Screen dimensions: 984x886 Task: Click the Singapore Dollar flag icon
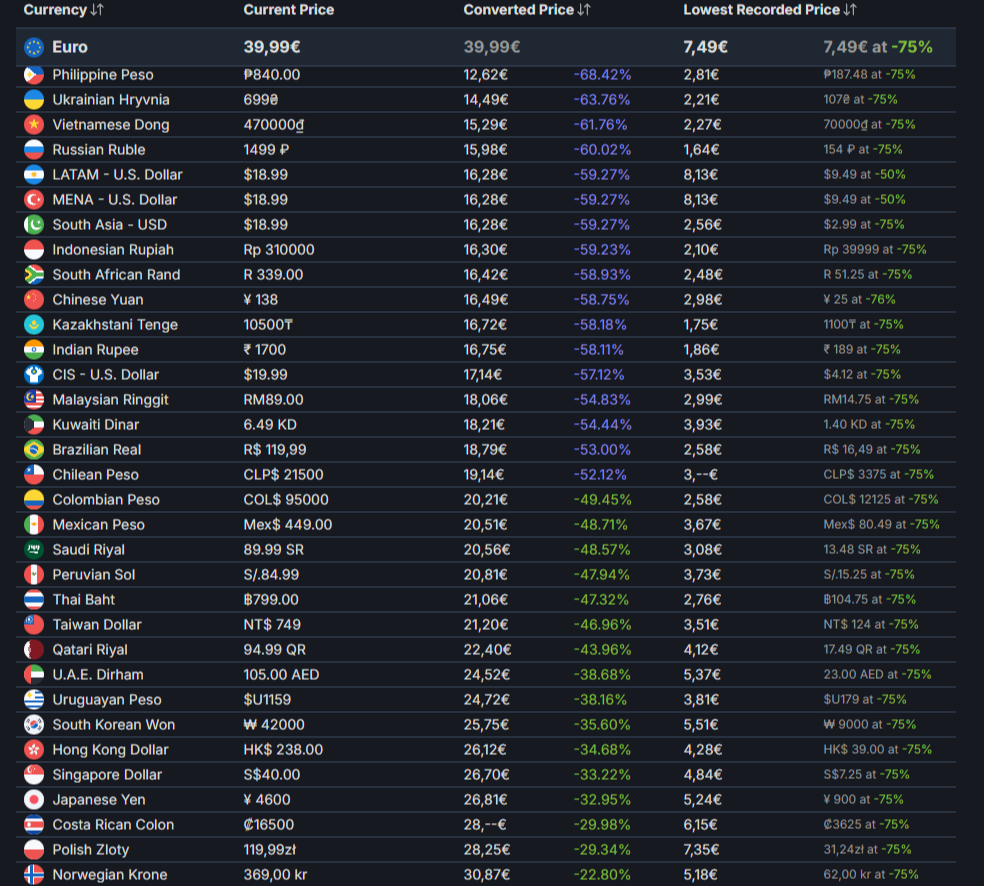34,775
